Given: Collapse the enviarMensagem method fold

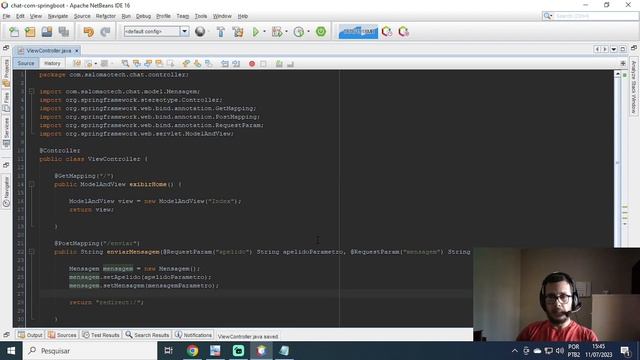Looking at the screenshot, I should pyautogui.click(x=31, y=252).
